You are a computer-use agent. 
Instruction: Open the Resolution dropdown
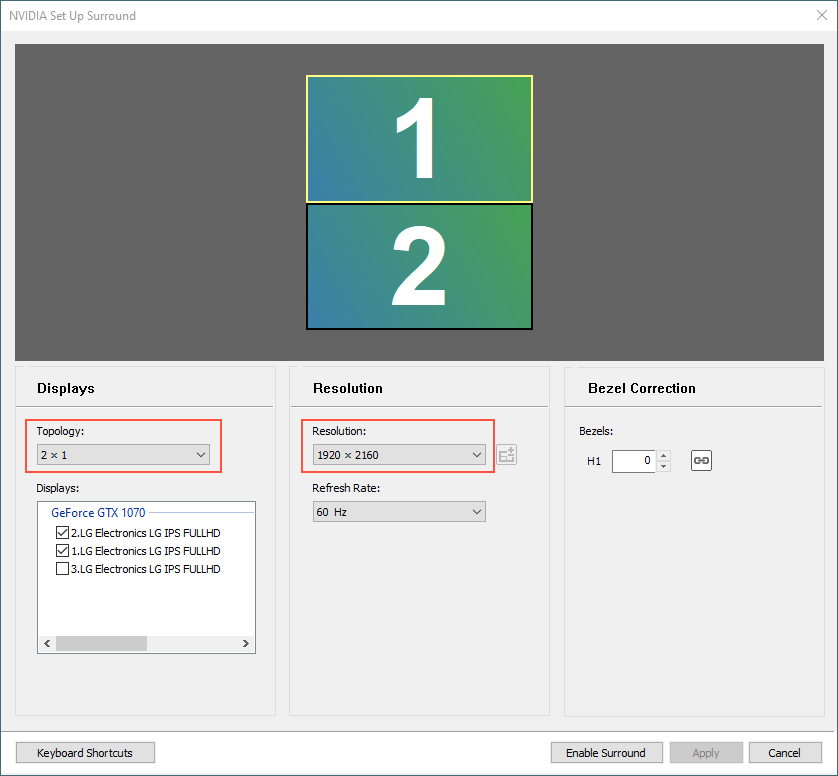(399, 455)
